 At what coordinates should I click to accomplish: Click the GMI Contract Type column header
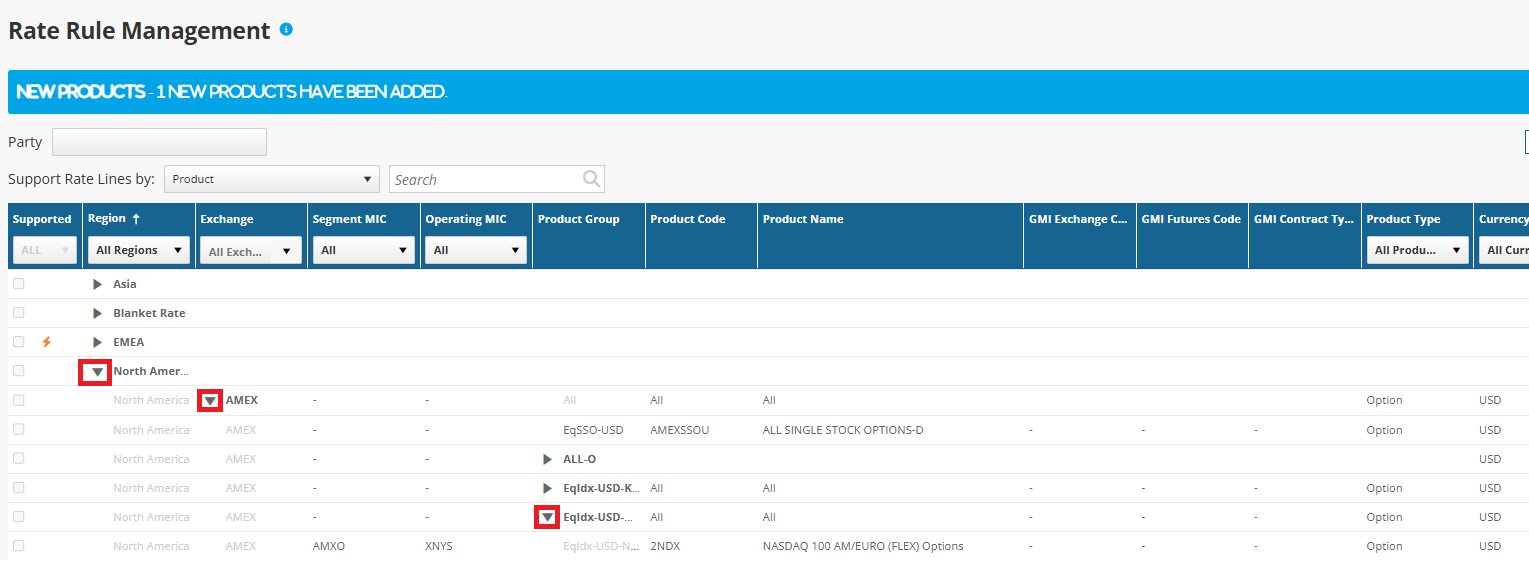coord(1304,219)
